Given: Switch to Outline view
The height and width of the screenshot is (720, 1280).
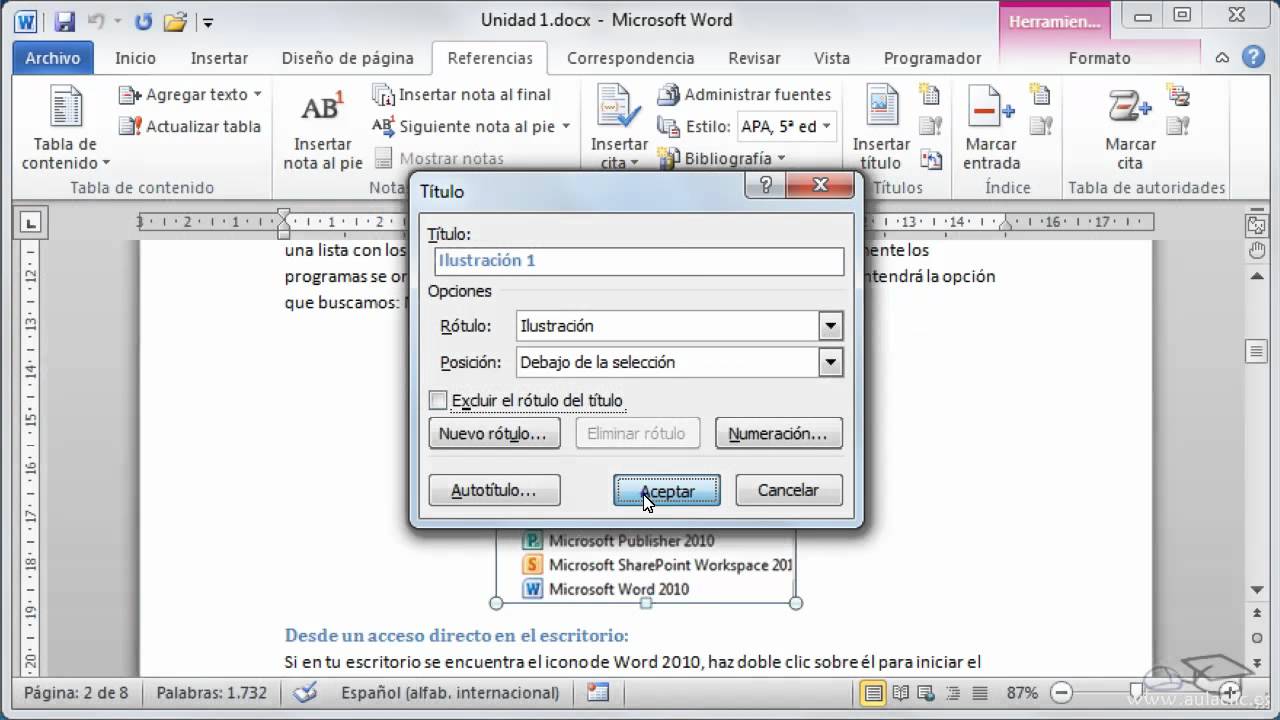Looking at the screenshot, I should tap(952, 692).
